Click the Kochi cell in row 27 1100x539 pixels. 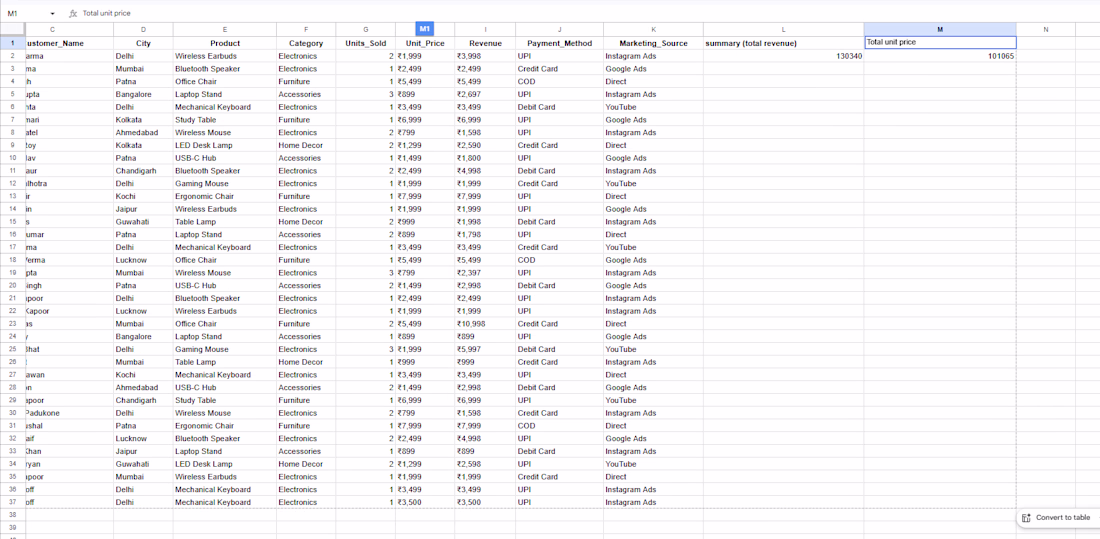click(x=143, y=375)
